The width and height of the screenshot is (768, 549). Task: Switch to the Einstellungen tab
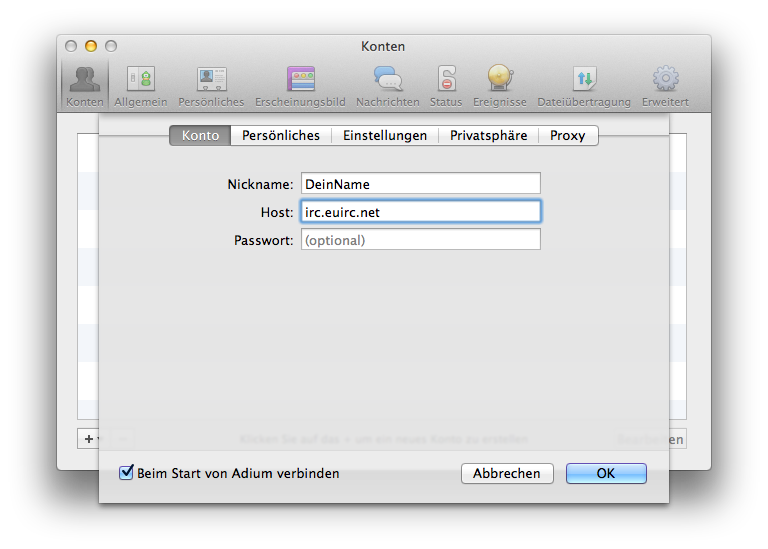(385, 135)
